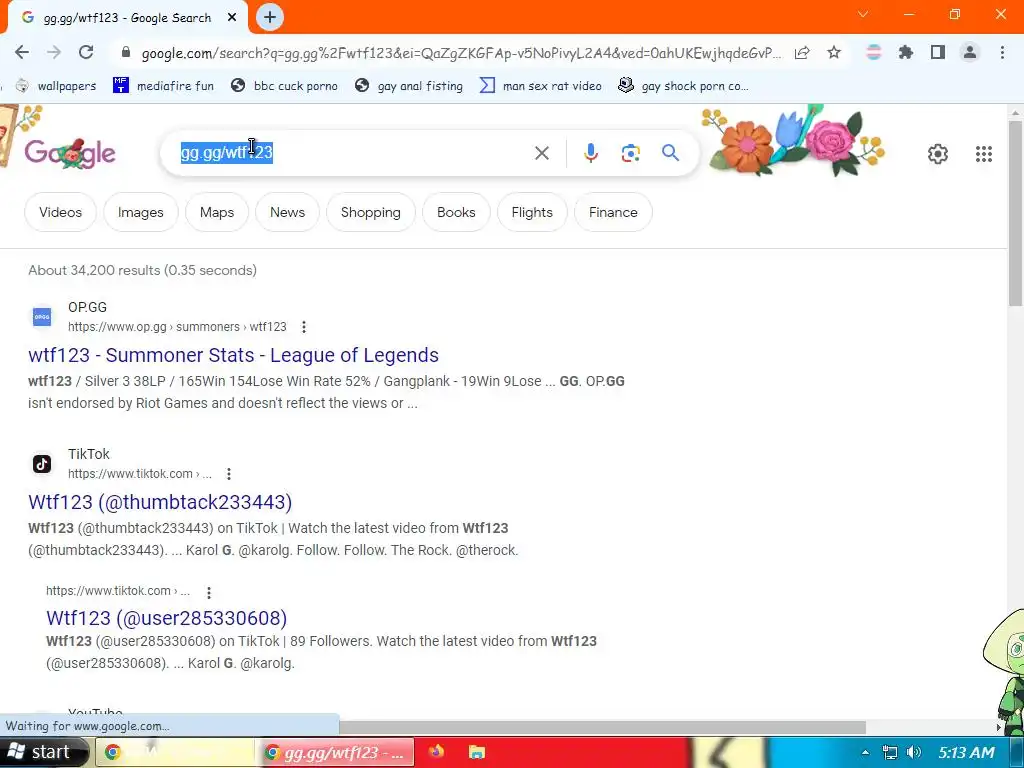View site information lock icon
This screenshot has height=768, width=1024.
point(126,53)
